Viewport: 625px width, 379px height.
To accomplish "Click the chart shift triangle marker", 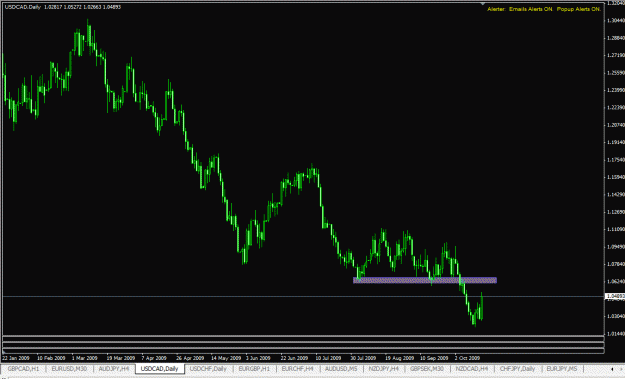I will pyautogui.click(x=482, y=4).
